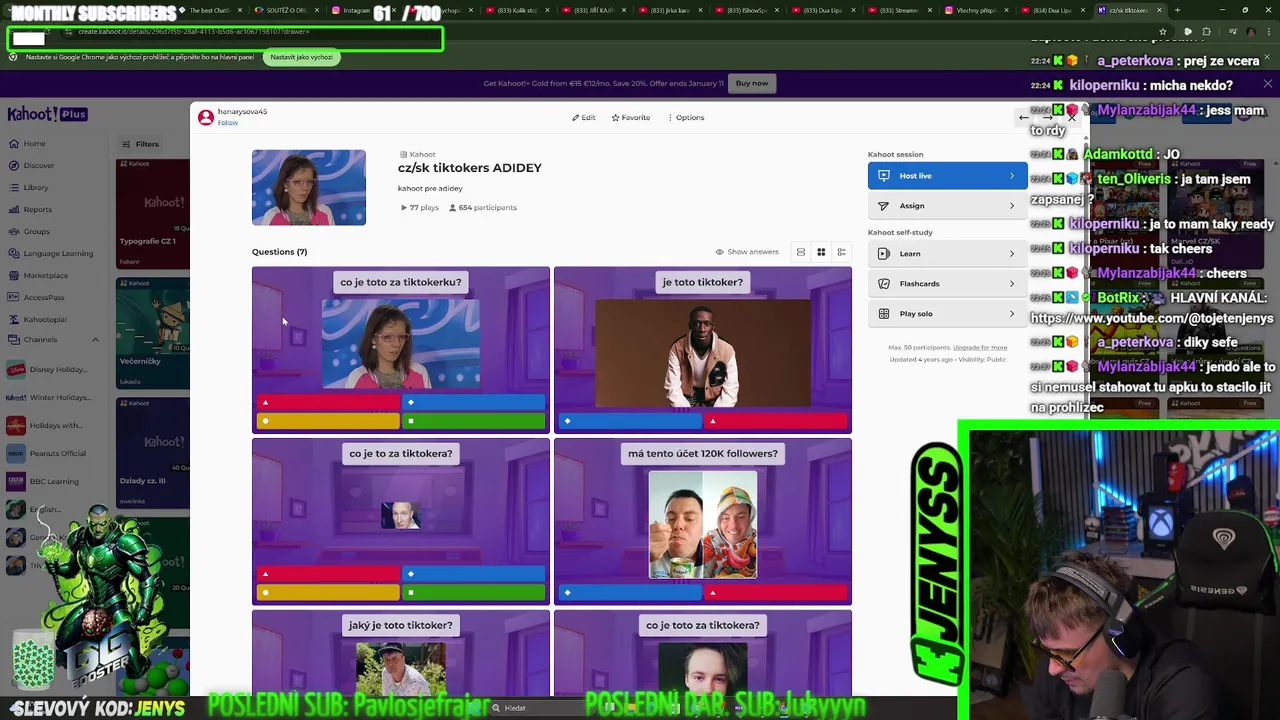Close the kahoot details drawer

[x=1071, y=118]
